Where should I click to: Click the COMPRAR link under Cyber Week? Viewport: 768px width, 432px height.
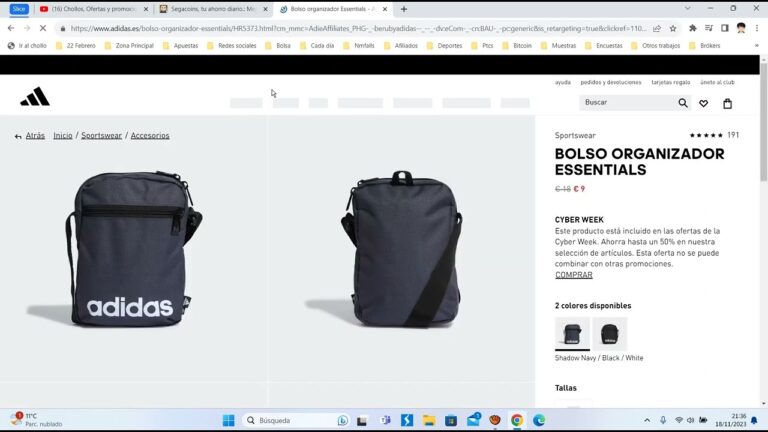[x=574, y=275]
